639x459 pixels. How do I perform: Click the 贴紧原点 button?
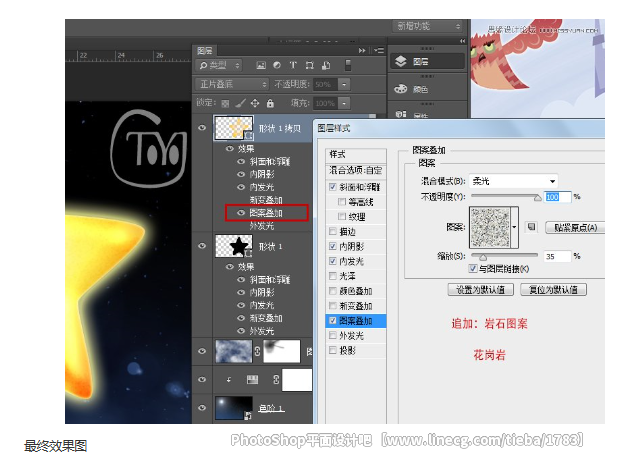pos(575,227)
